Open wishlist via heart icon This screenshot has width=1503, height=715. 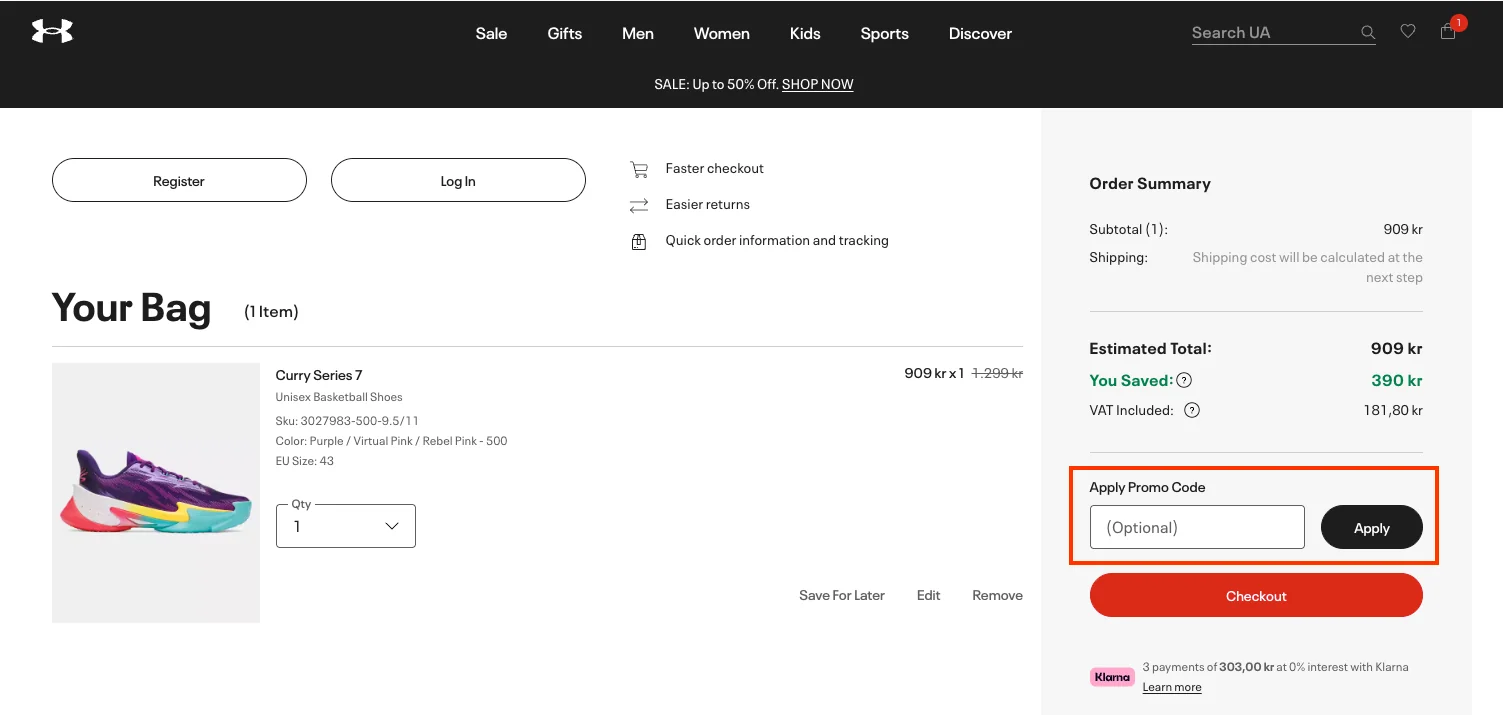click(x=1408, y=32)
